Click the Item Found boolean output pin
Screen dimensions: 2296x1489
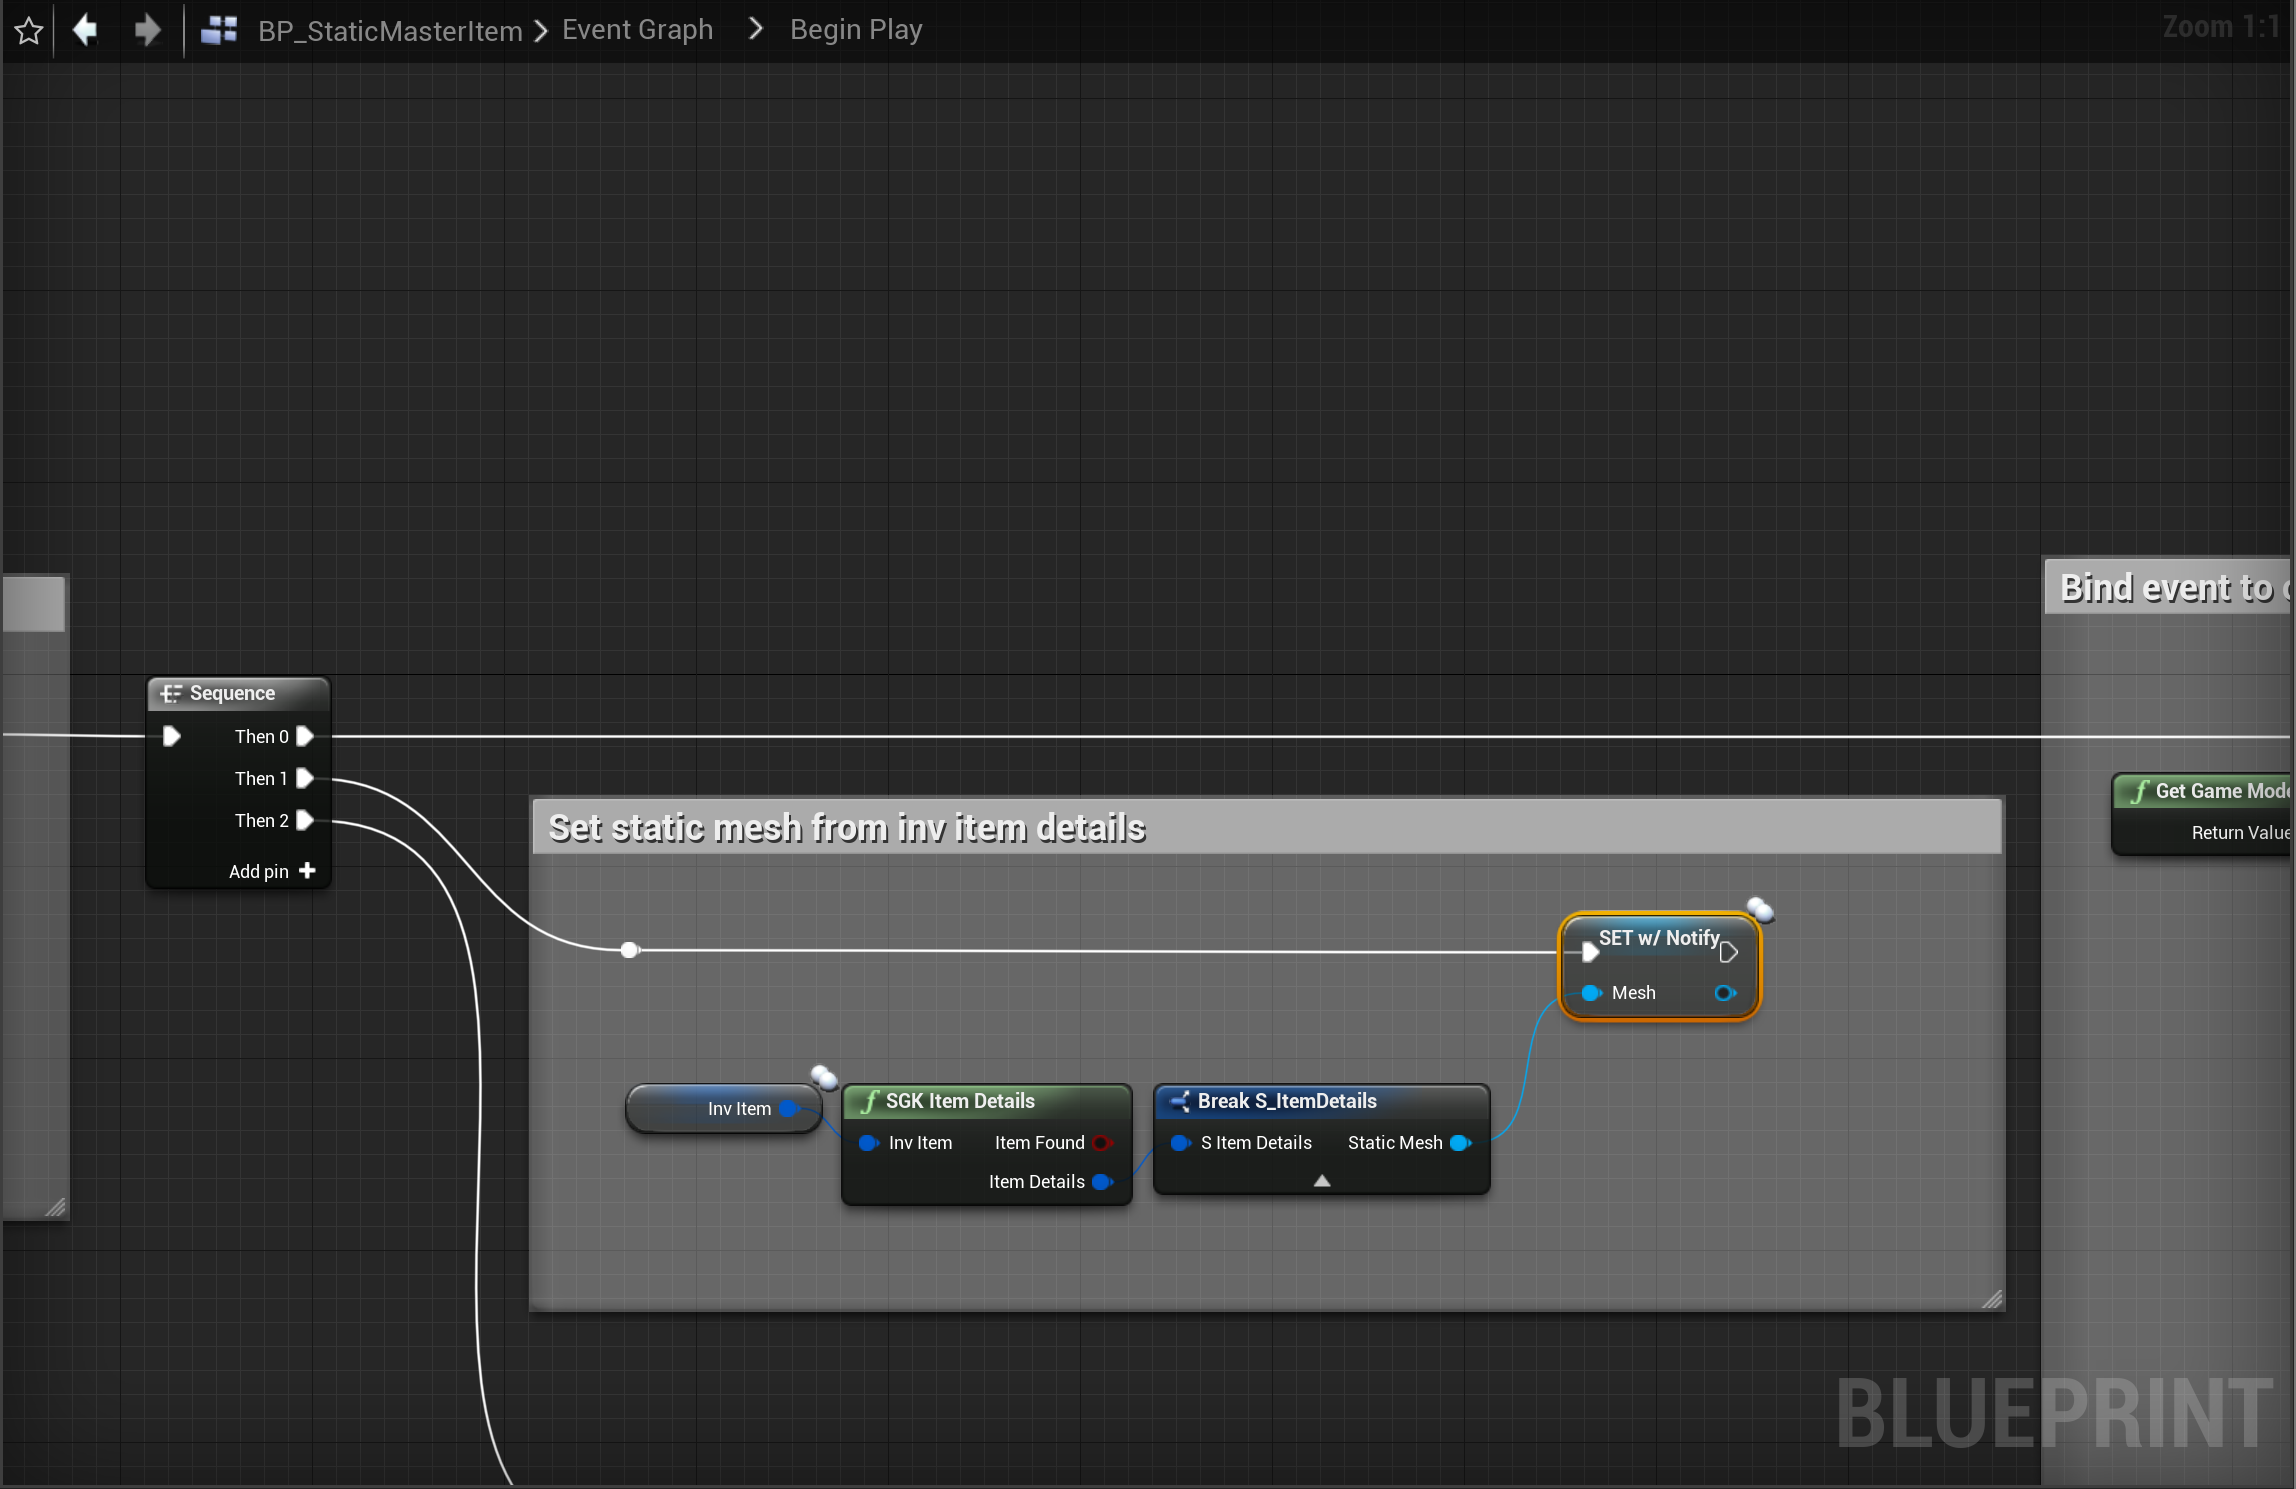click(1102, 1143)
